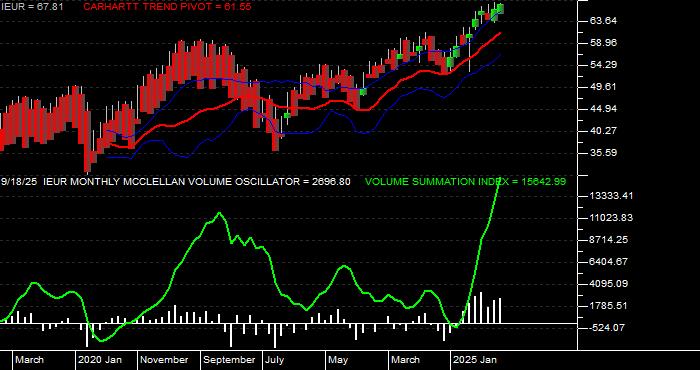The height and width of the screenshot is (370, 700).
Task: Select the May time axis label
Action: 338,360
